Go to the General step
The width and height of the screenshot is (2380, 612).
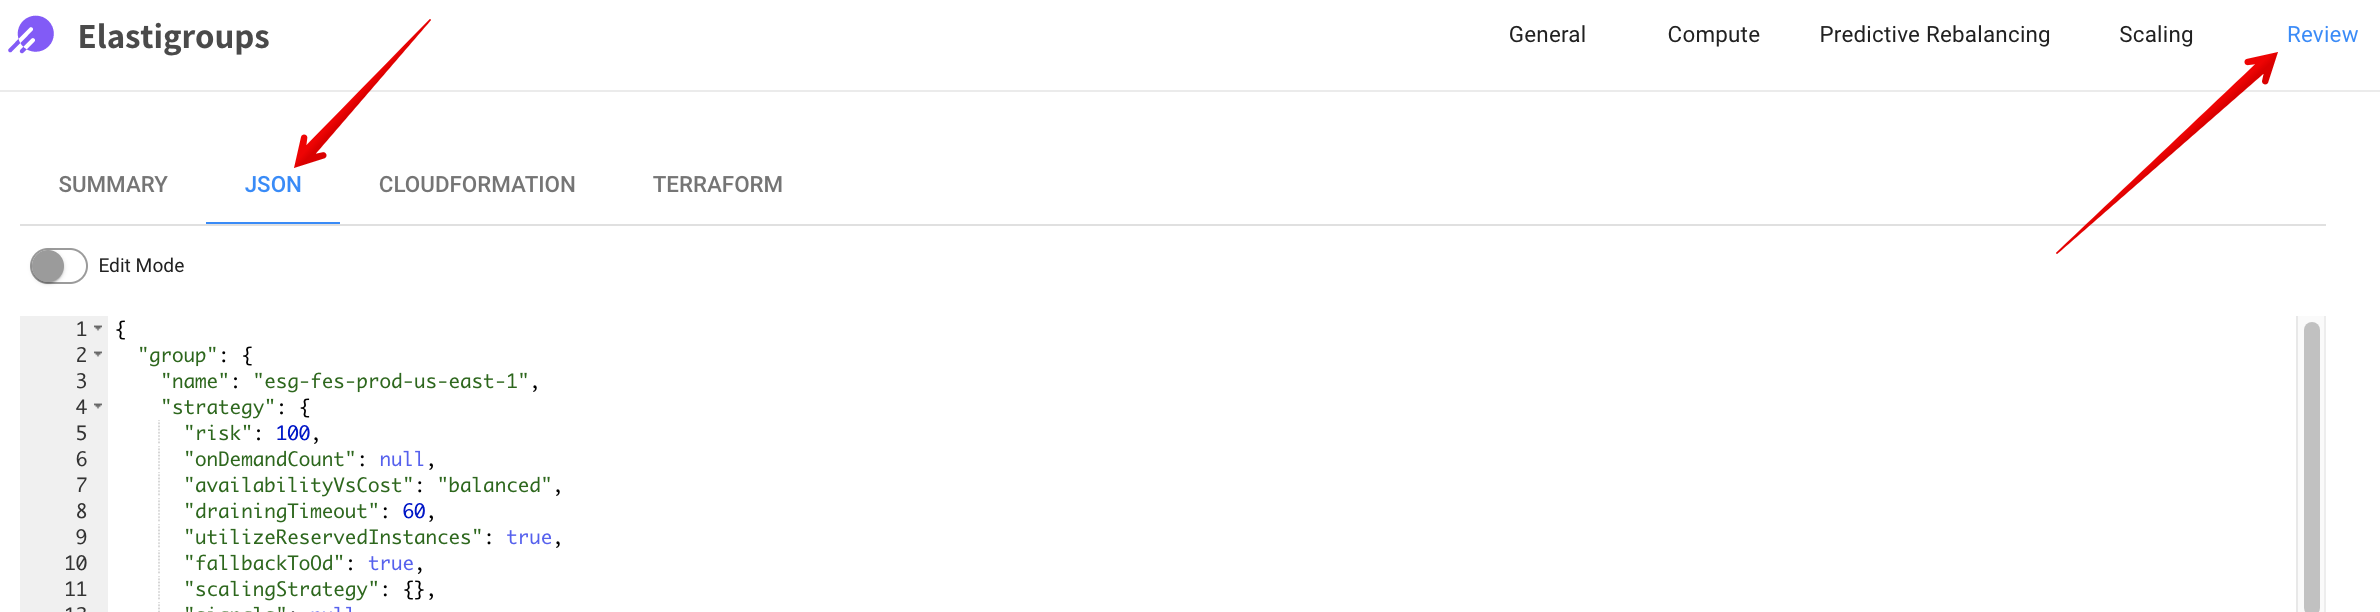click(1546, 35)
